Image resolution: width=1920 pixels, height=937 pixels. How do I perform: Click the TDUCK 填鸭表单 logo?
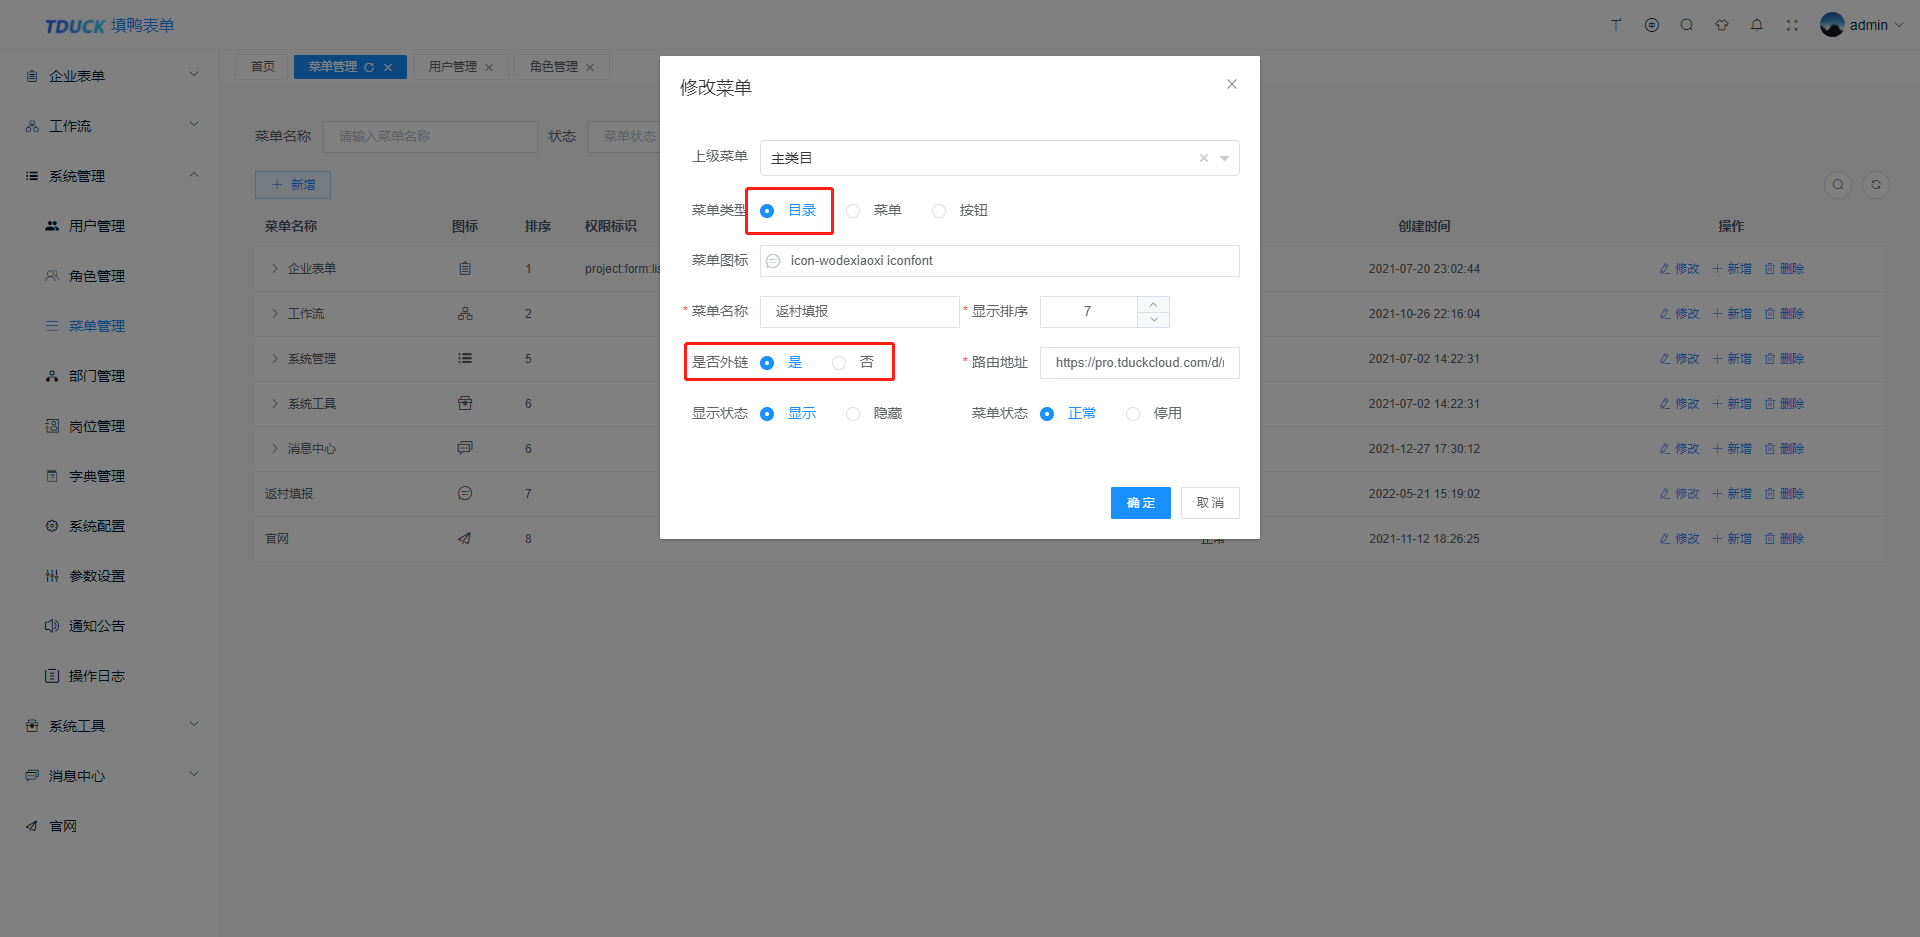pyautogui.click(x=110, y=26)
